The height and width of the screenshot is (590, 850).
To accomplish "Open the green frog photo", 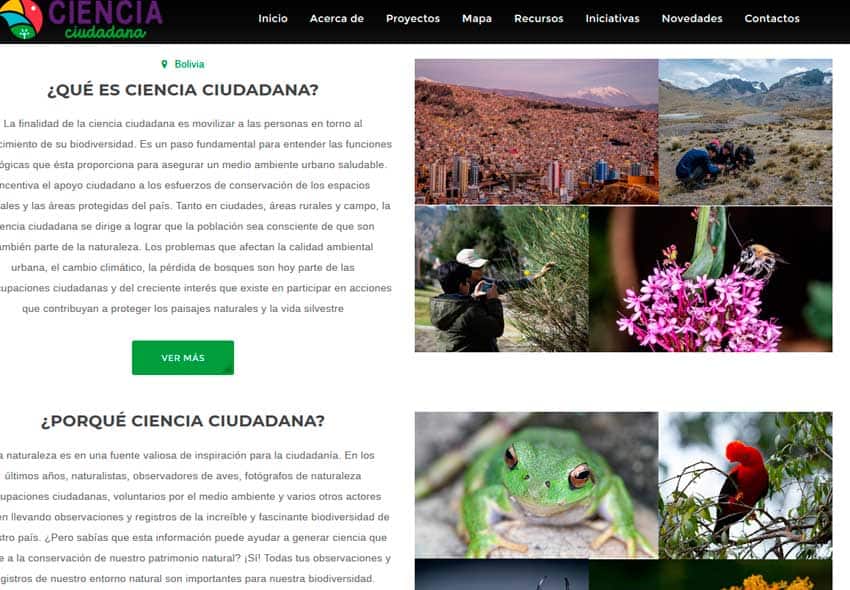I will (537, 485).
